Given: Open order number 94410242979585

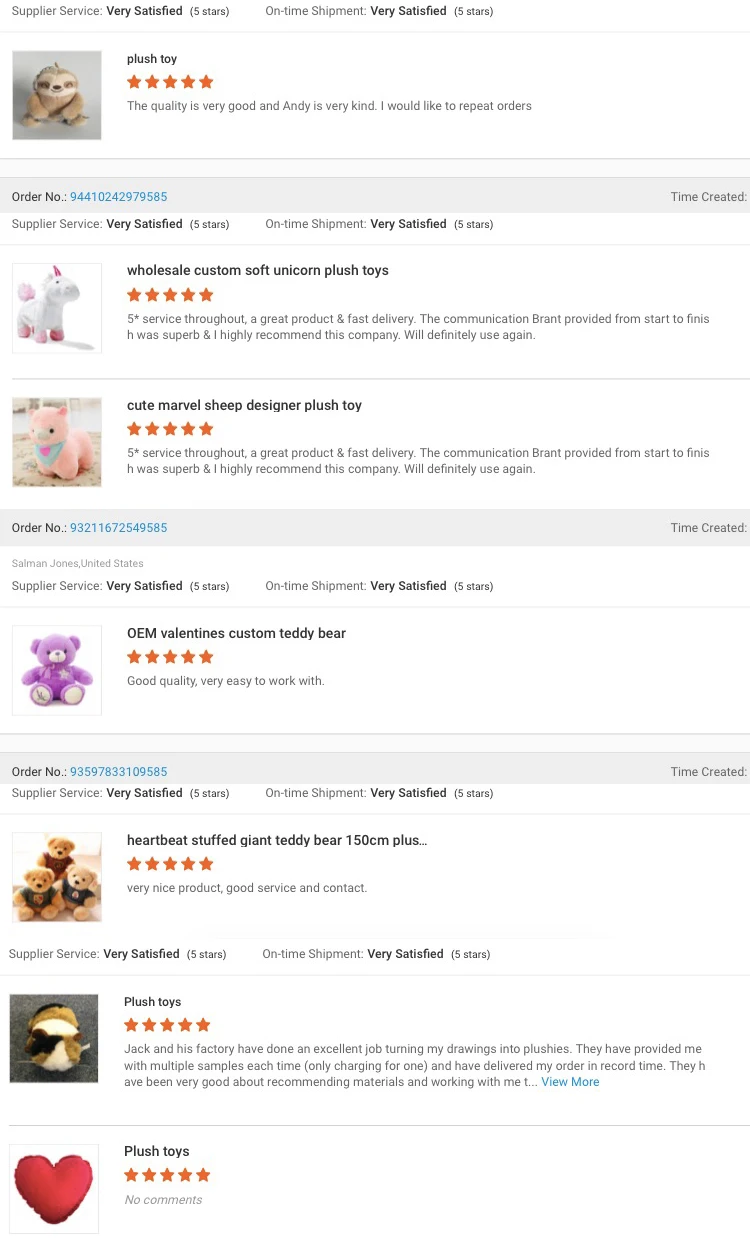Looking at the screenshot, I should pyautogui.click(x=118, y=197).
